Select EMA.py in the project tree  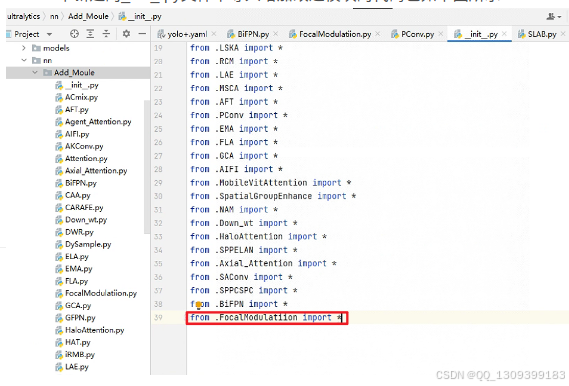[74, 269]
